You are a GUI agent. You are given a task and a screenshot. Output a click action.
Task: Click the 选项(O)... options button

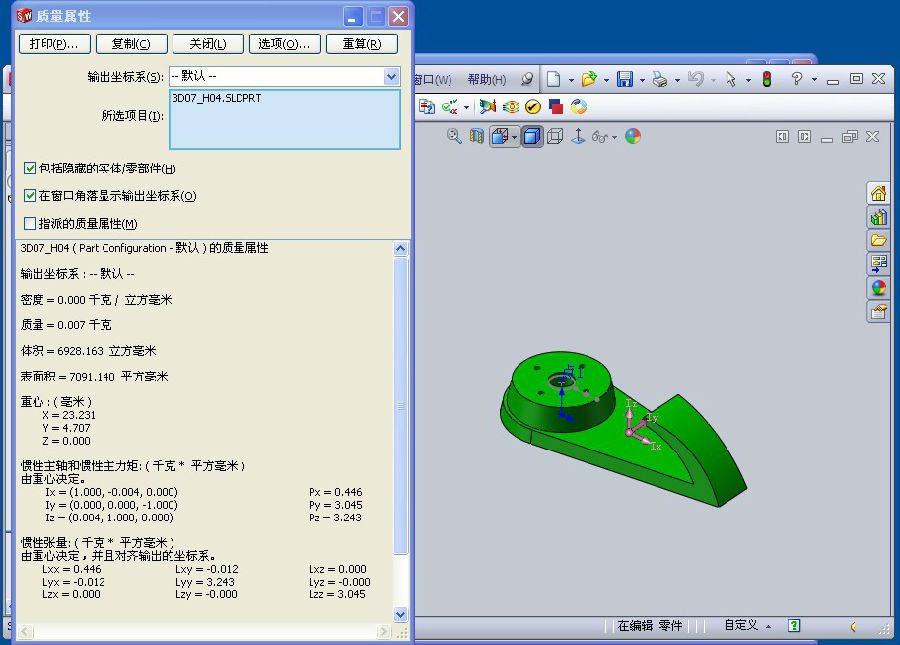click(x=284, y=44)
